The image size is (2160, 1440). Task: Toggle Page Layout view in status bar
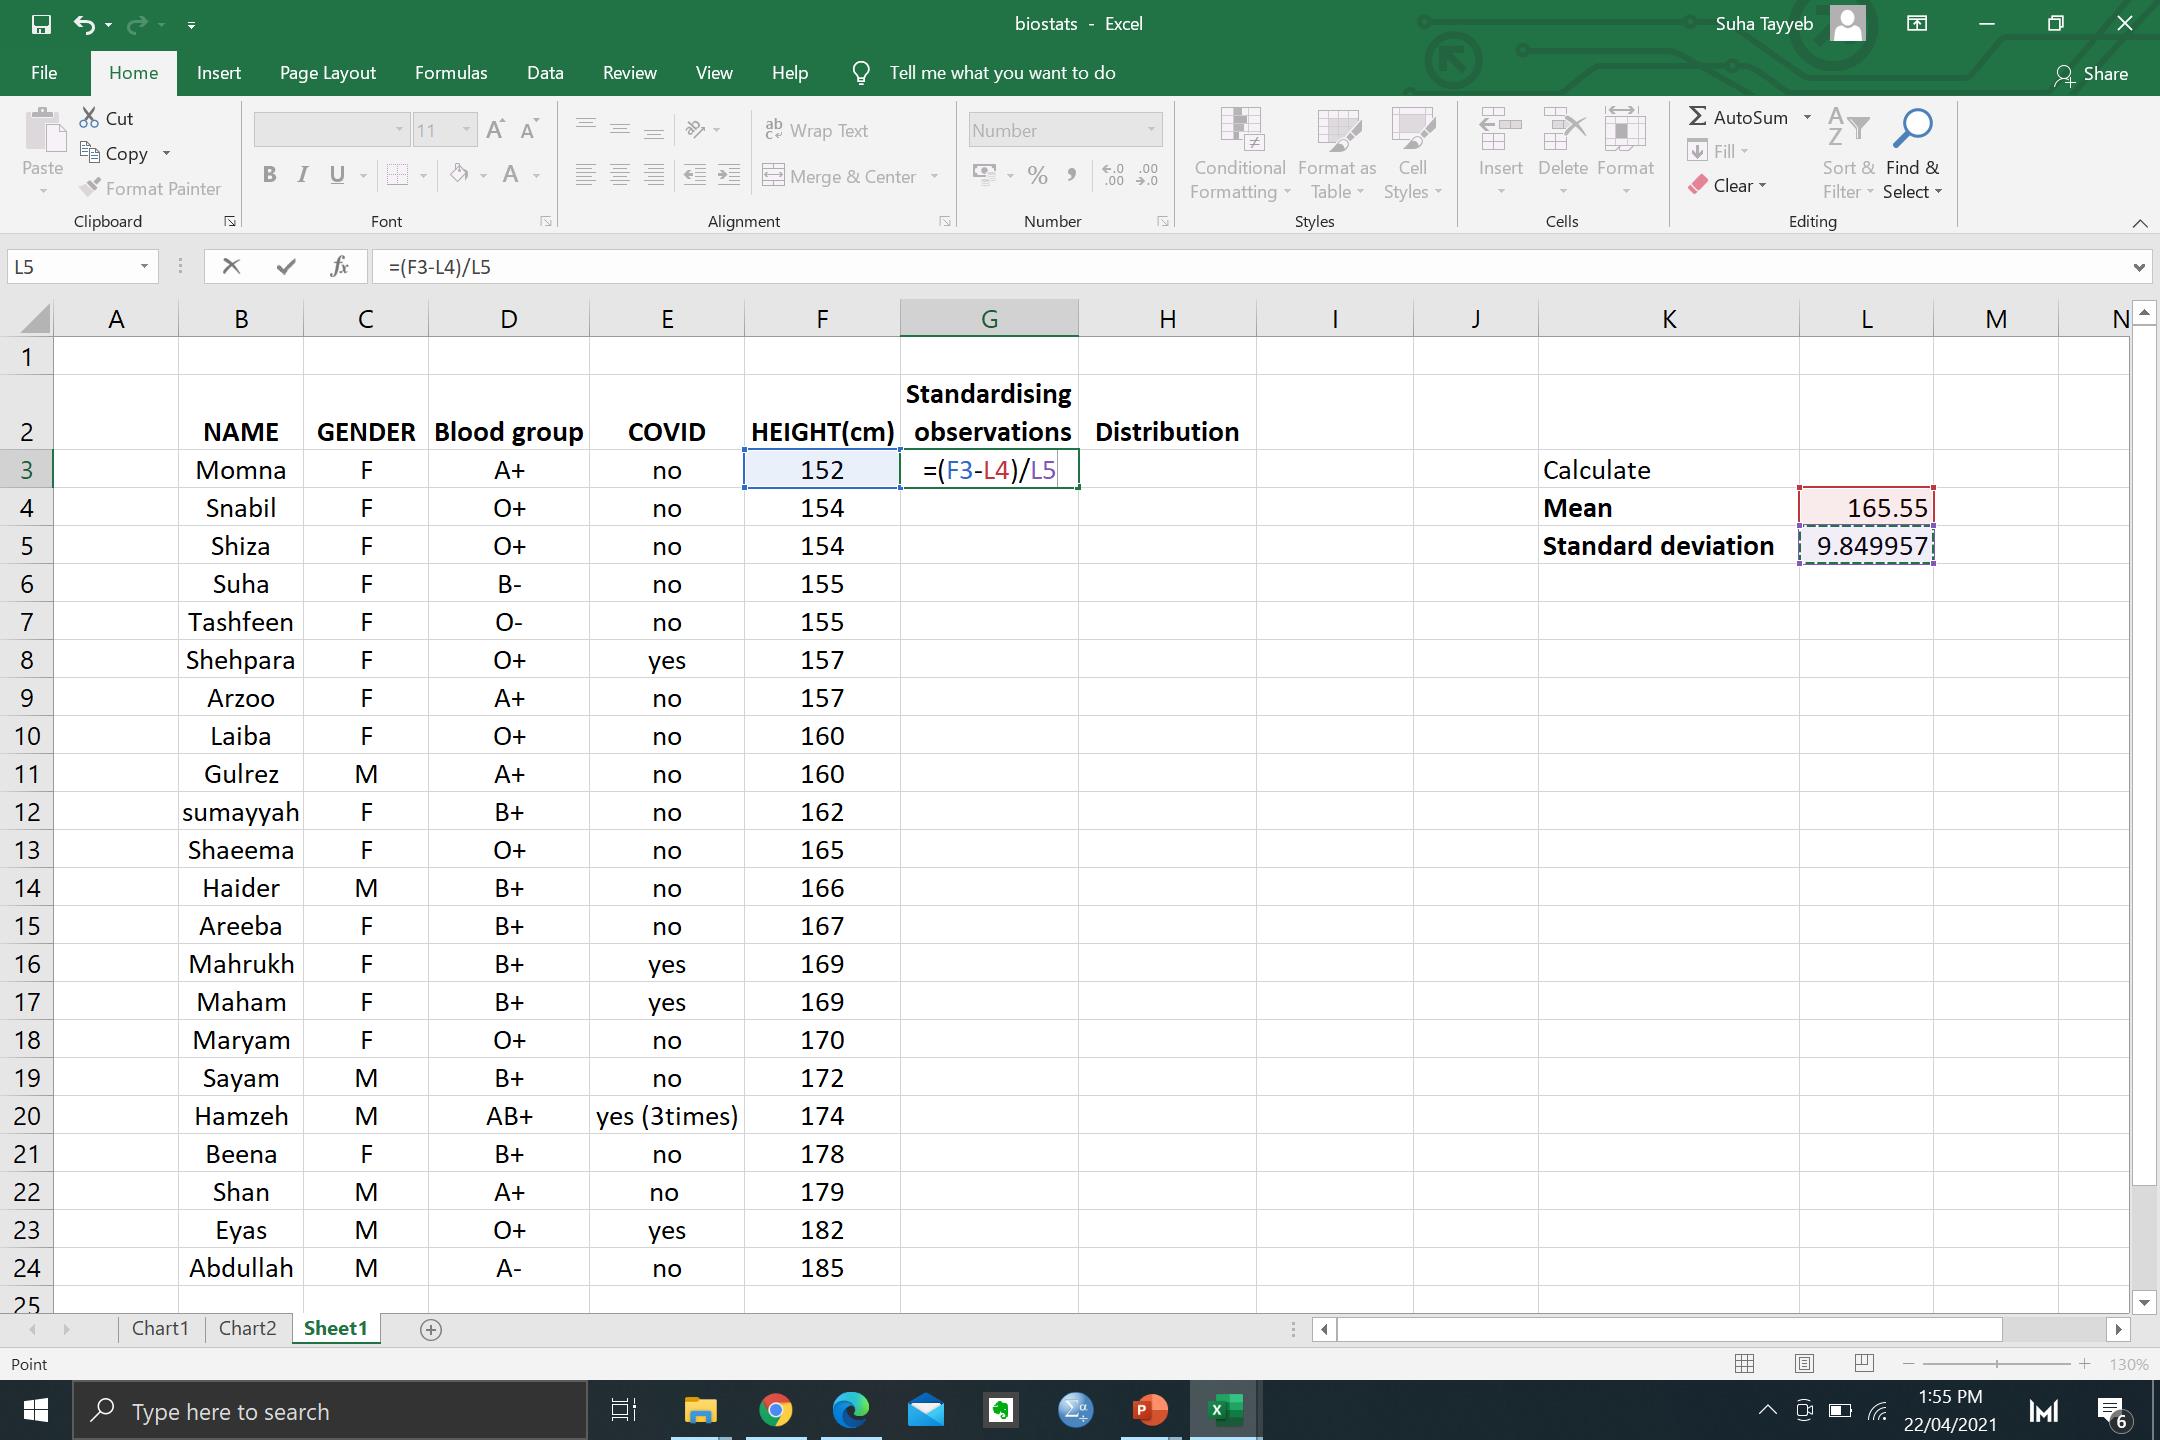click(1804, 1364)
